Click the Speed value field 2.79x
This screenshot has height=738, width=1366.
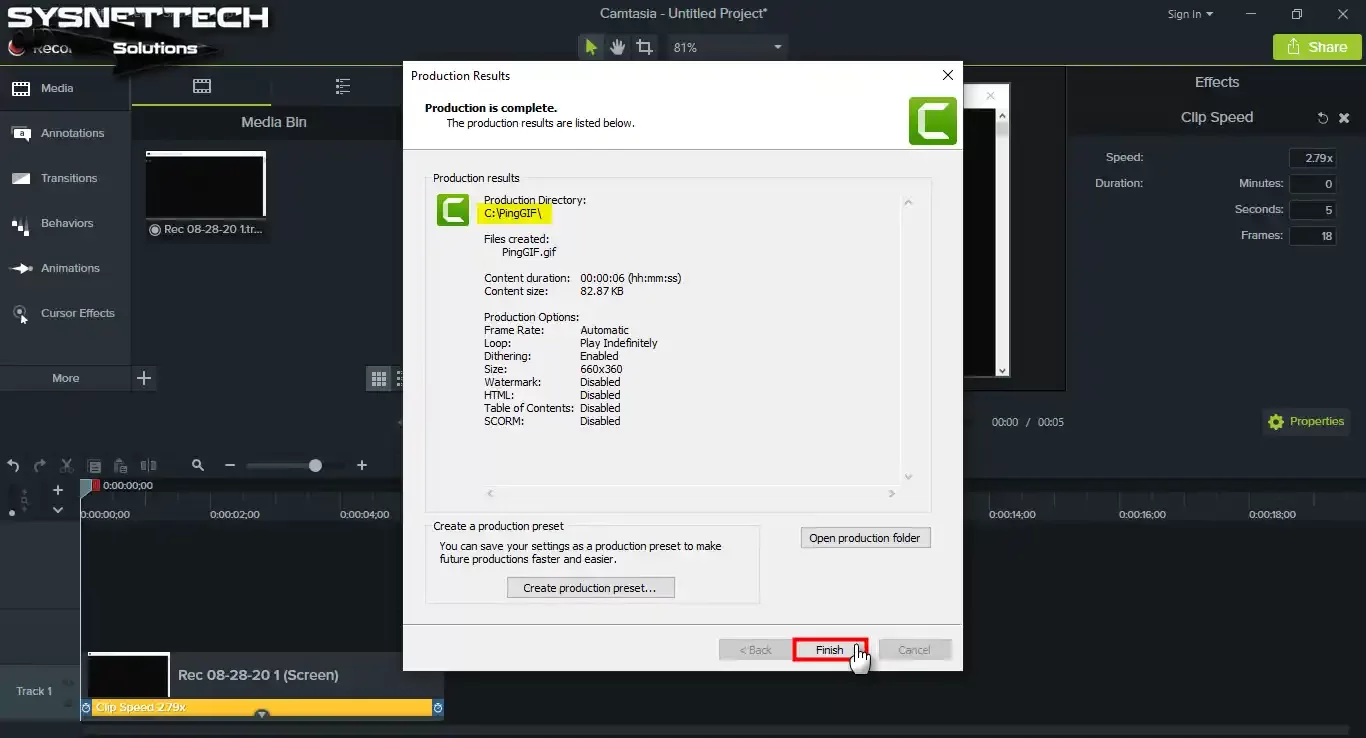tap(1313, 158)
